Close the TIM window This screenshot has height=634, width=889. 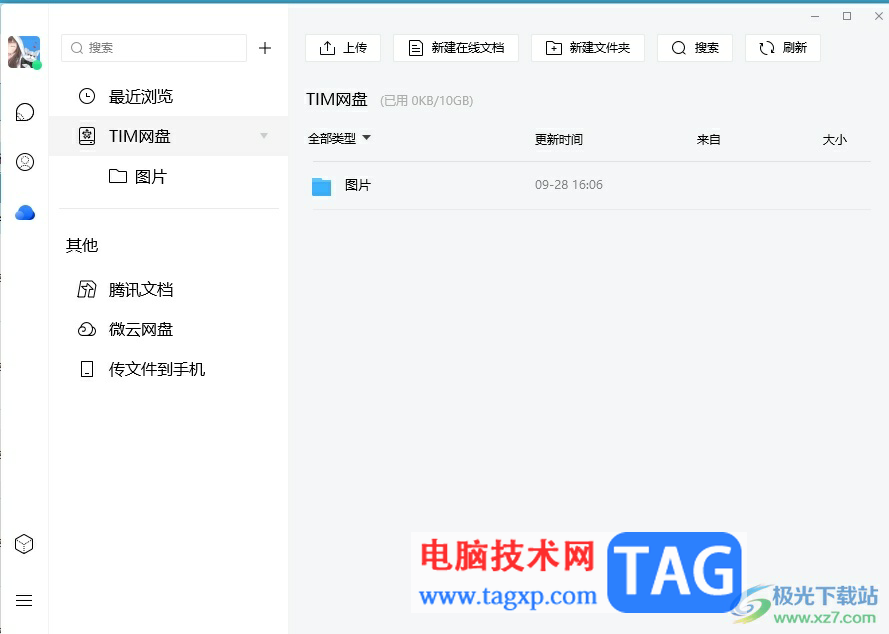879,16
